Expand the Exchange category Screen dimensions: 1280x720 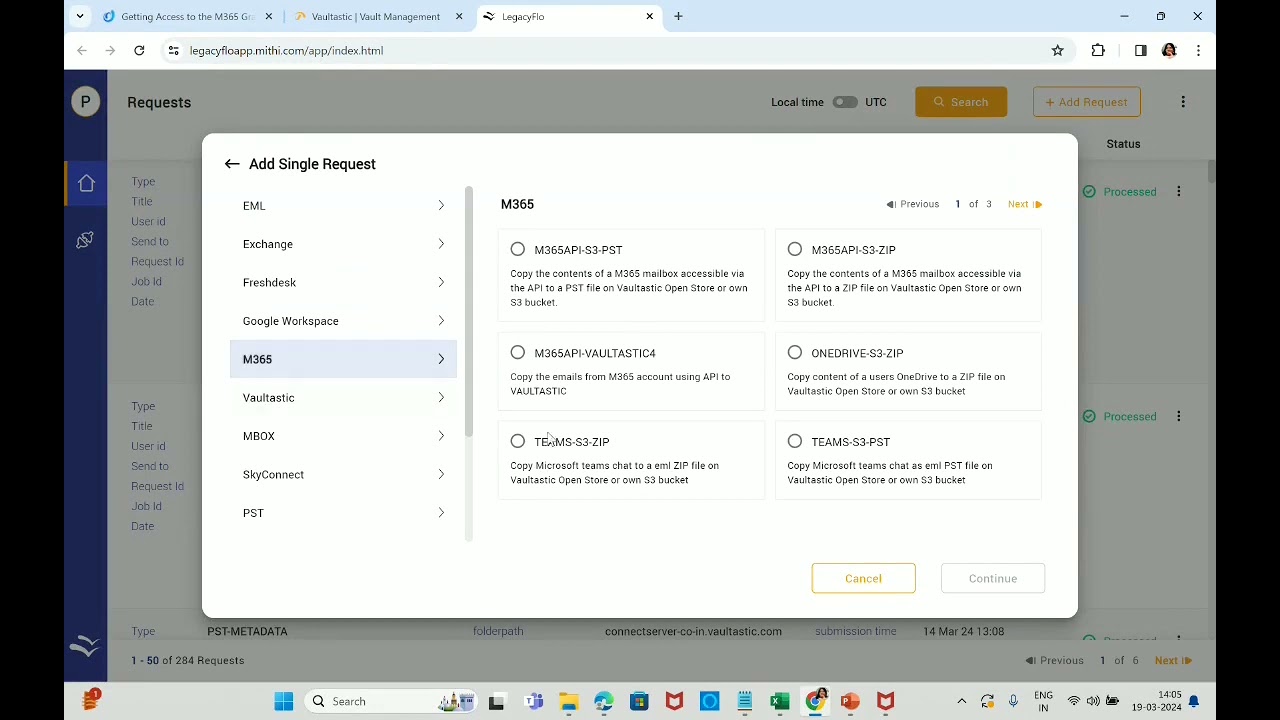[x=343, y=244]
